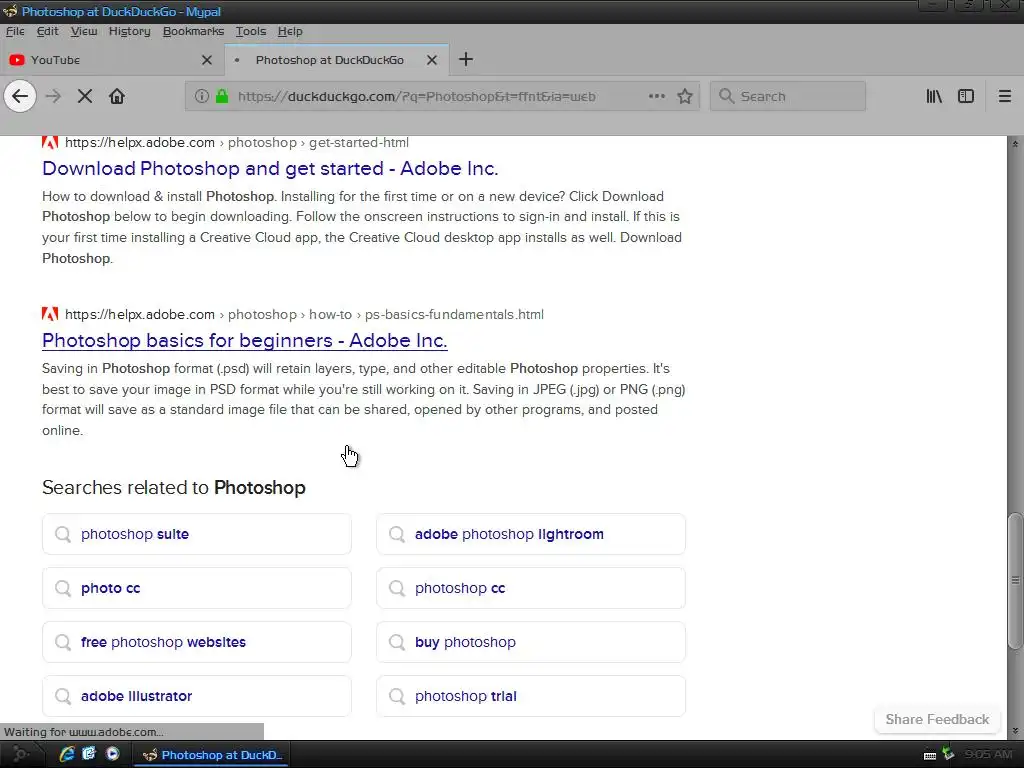The height and width of the screenshot is (768, 1024).
Task: Click the keyboard icon in system tray
Action: point(930,756)
